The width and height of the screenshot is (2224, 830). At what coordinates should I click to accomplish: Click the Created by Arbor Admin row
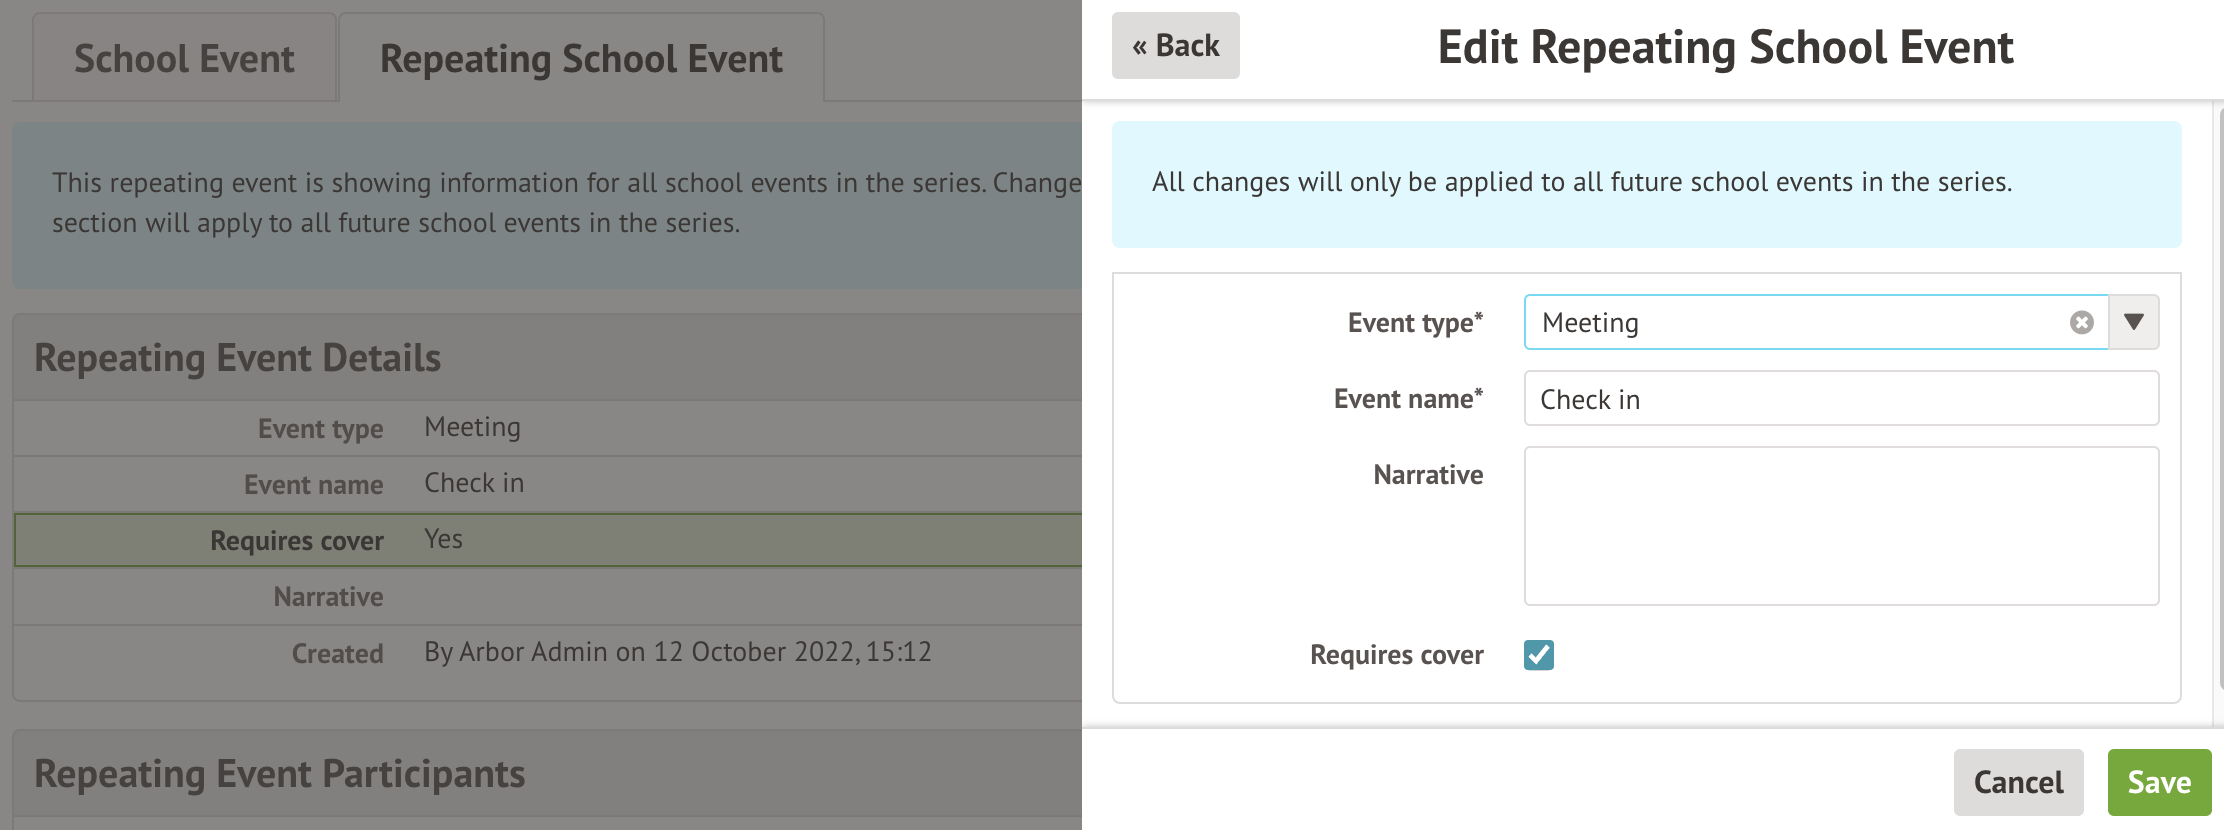click(548, 653)
